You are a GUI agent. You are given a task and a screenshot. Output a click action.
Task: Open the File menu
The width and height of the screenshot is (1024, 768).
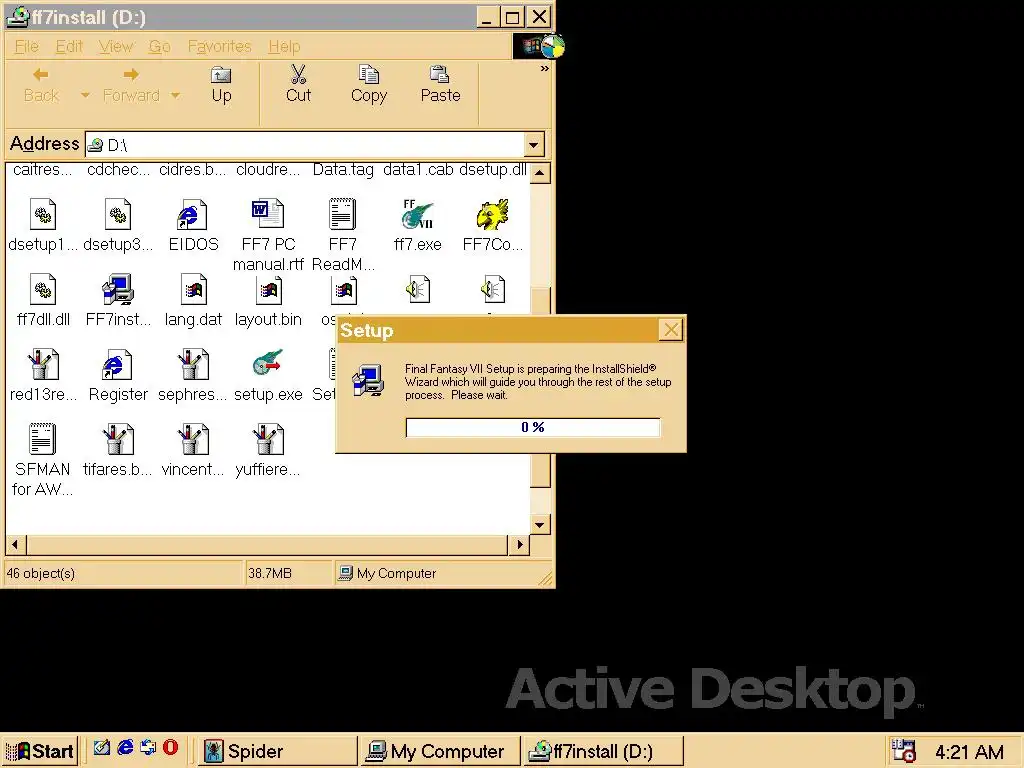(27, 46)
